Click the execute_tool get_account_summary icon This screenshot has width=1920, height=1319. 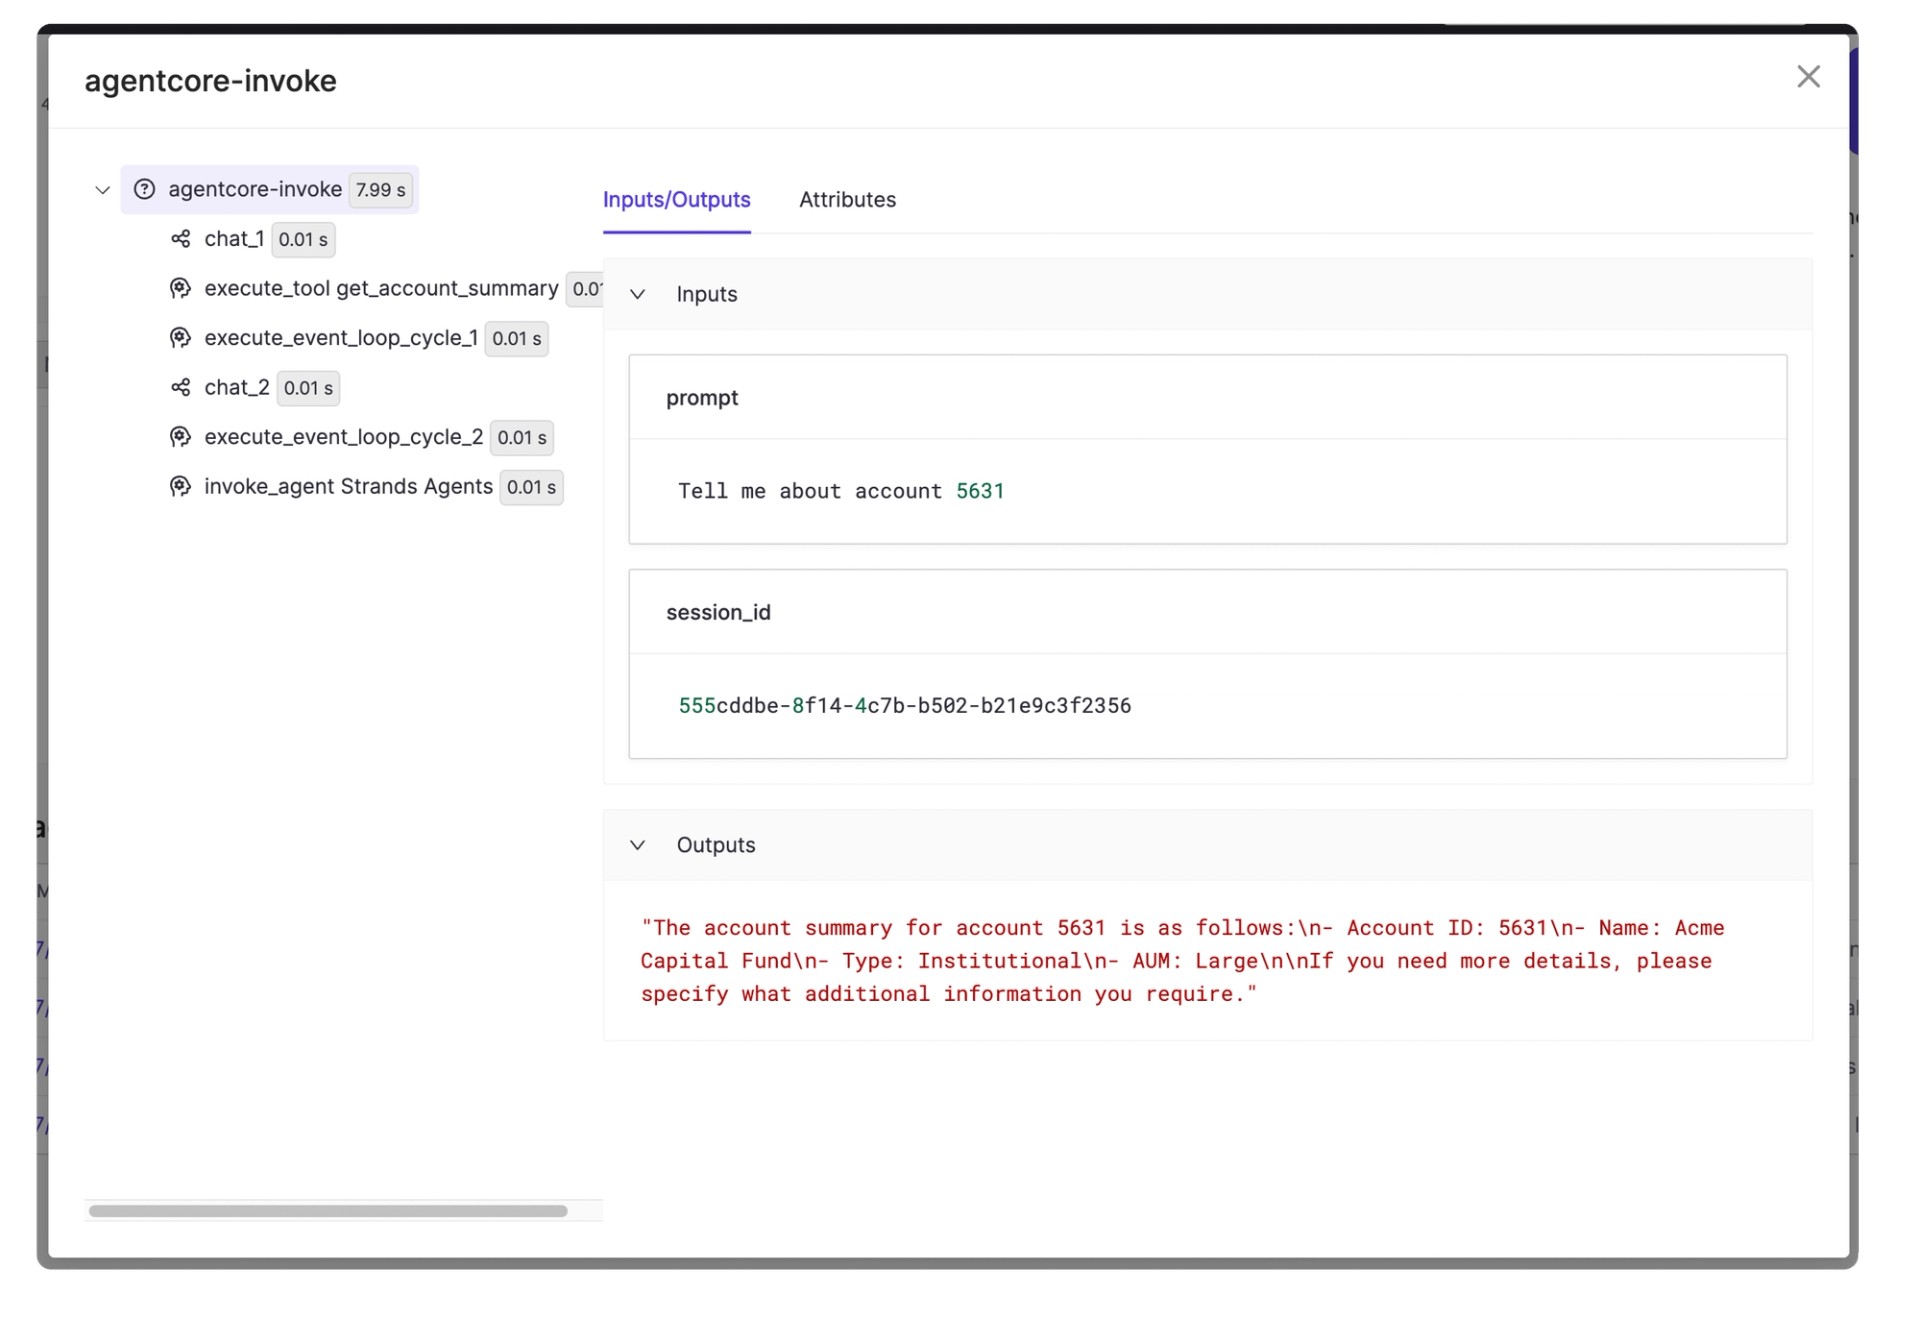pyautogui.click(x=180, y=288)
